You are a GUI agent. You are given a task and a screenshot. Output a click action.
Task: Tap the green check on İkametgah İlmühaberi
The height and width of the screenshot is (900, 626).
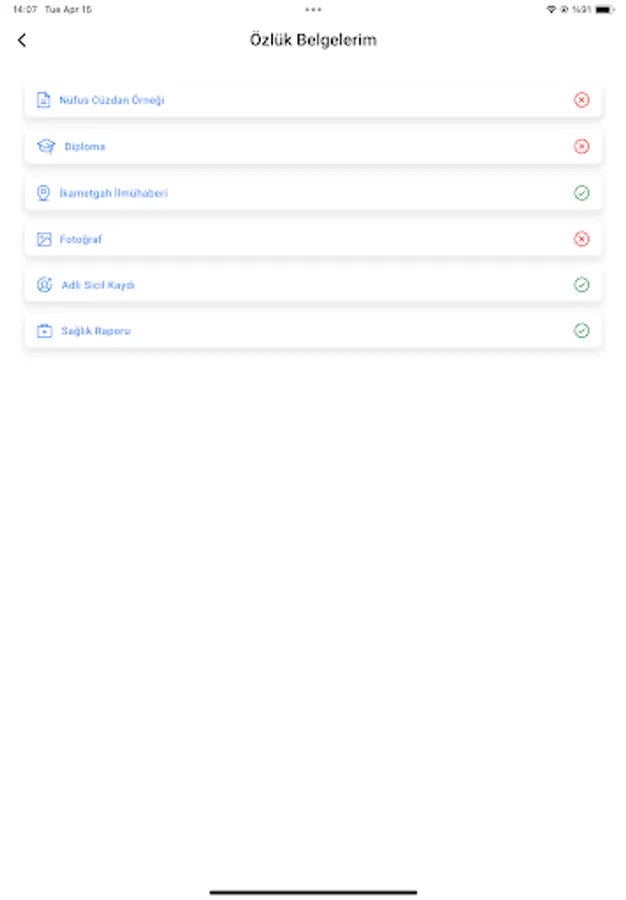581,193
